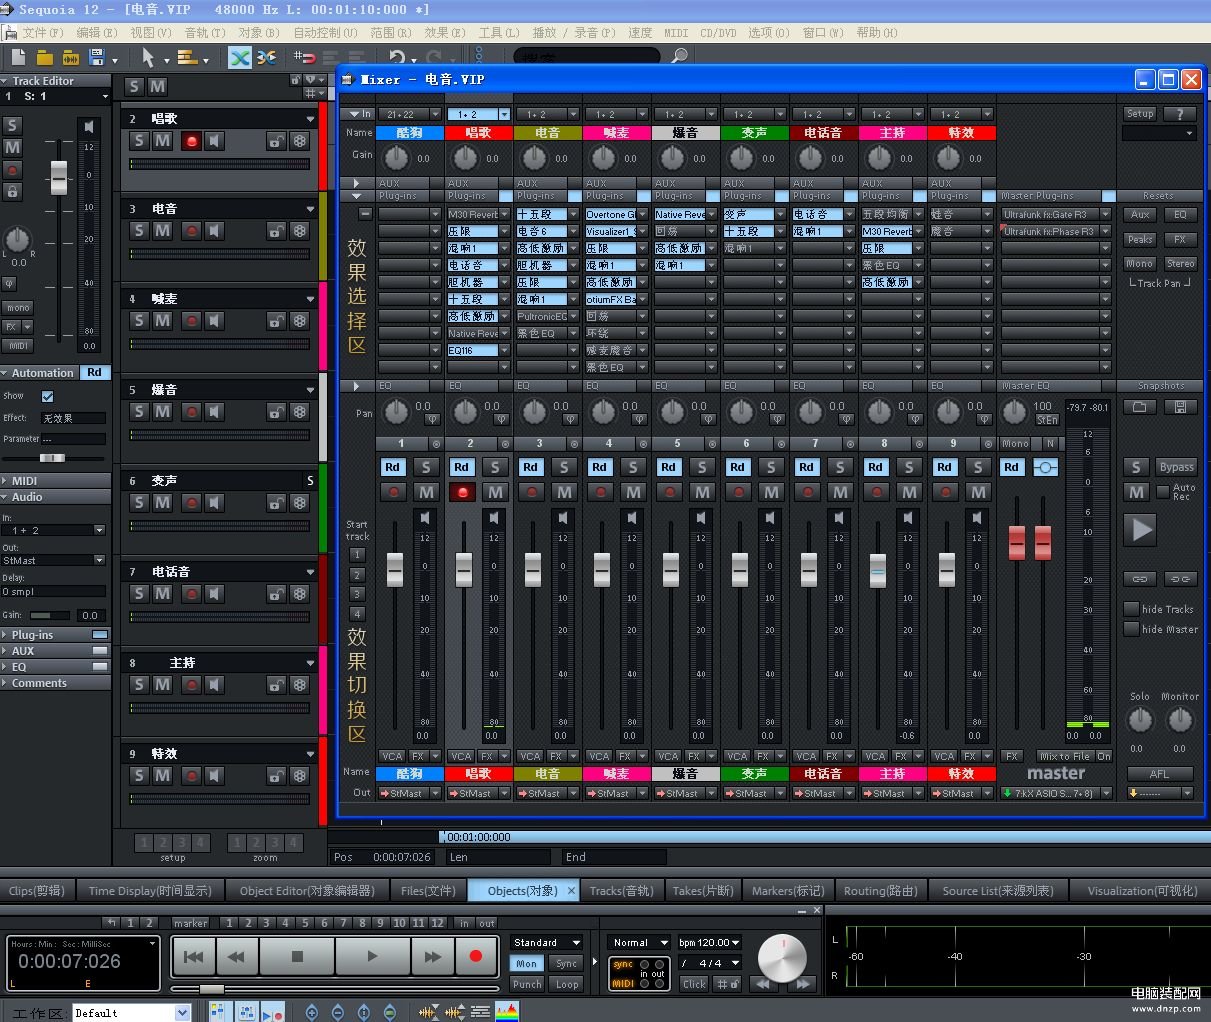The width and height of the screenshot is (1211, 1022).
Task: Start playback with the transport play button
Action: pyautogui.click(x=372, y=957)
